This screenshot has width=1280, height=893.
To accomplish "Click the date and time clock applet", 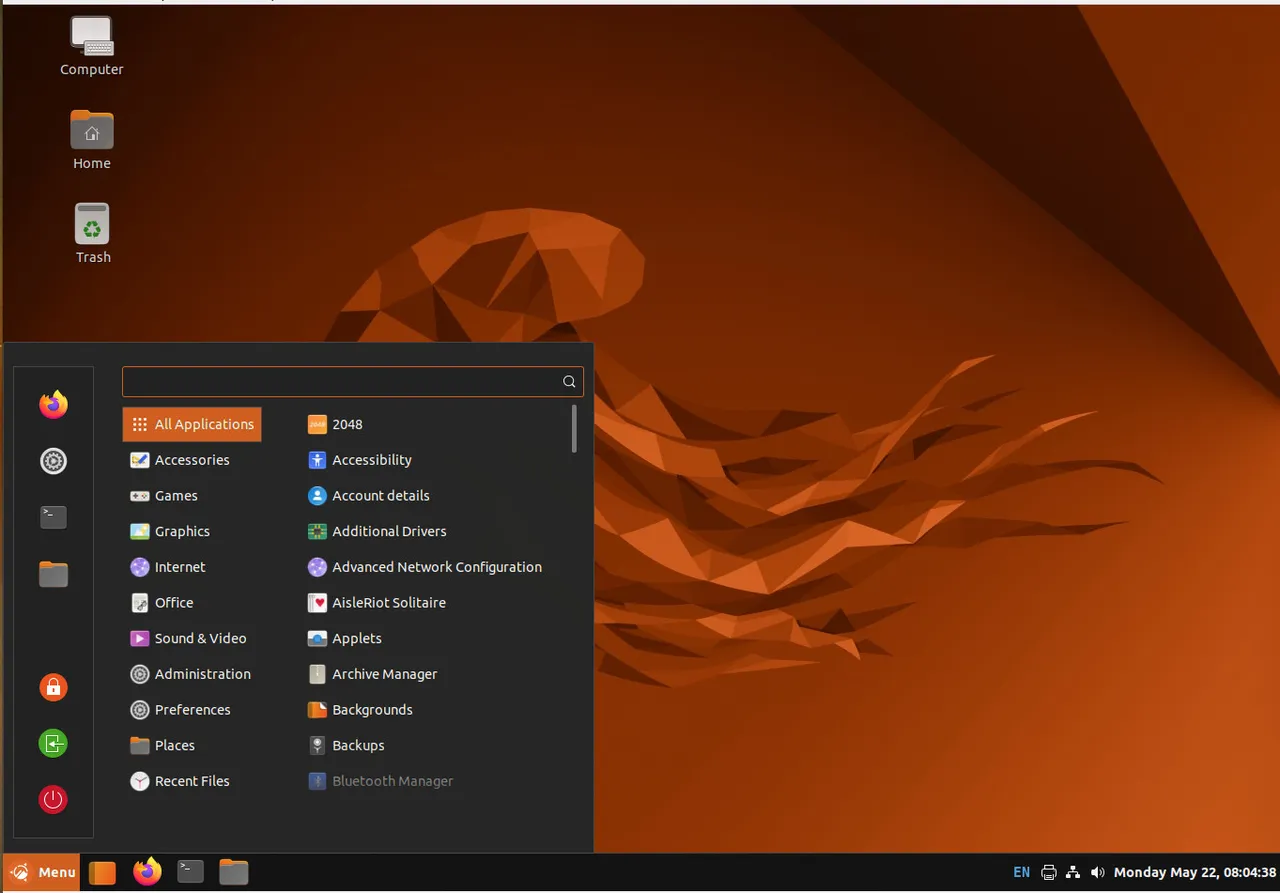I will [1195, 872].
